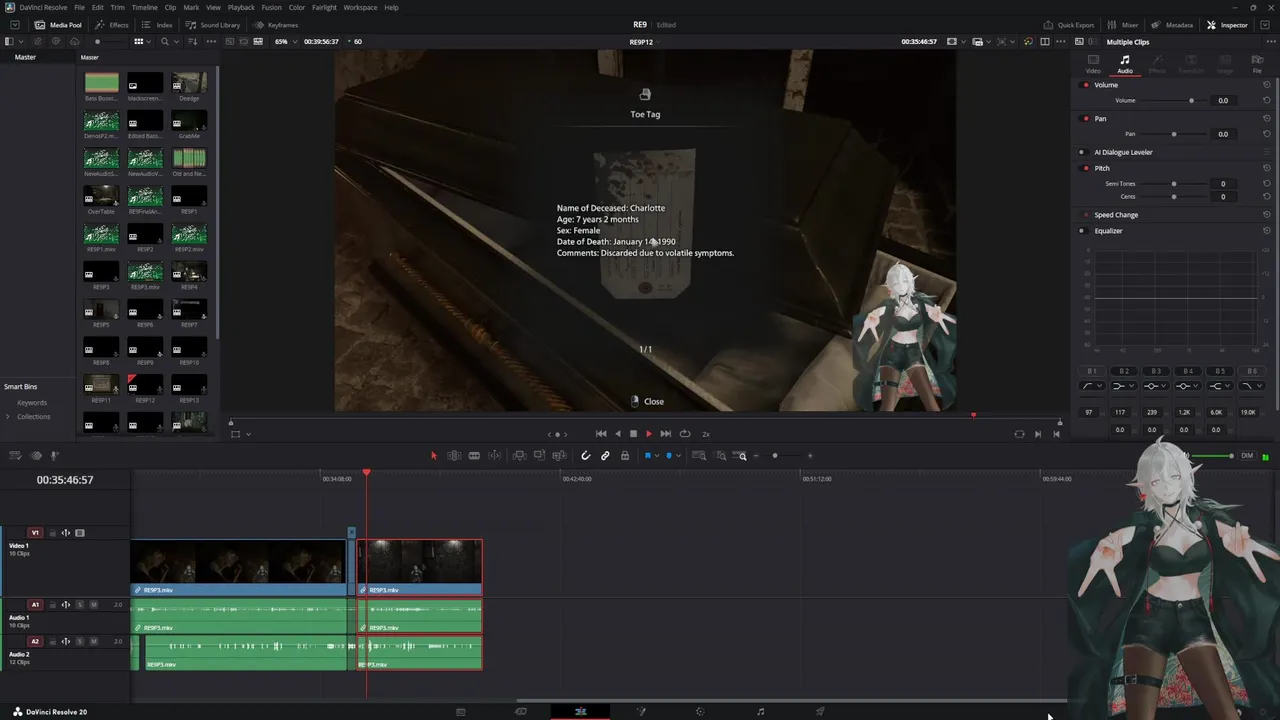This screenshot has height=720, width=1280.
Task: Open the Color page
Action: coord(700,712)
